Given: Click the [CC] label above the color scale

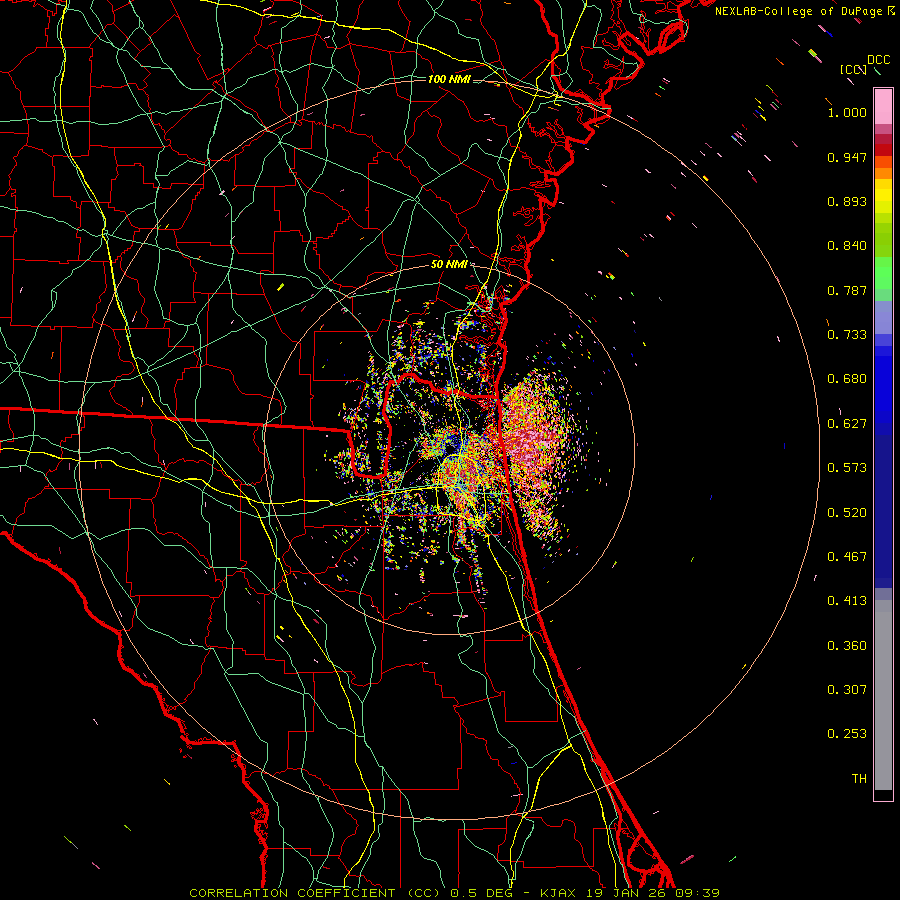Looking at the screenshot, I should [854, 70].
